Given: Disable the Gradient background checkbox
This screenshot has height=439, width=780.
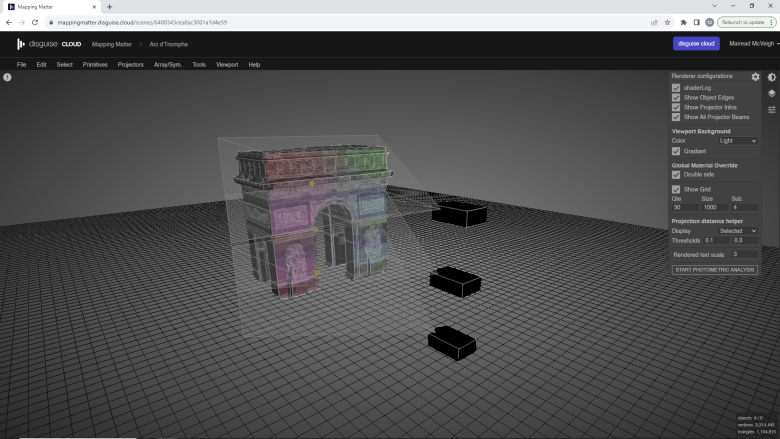Looking at the screenshot, I should [676, 151].
